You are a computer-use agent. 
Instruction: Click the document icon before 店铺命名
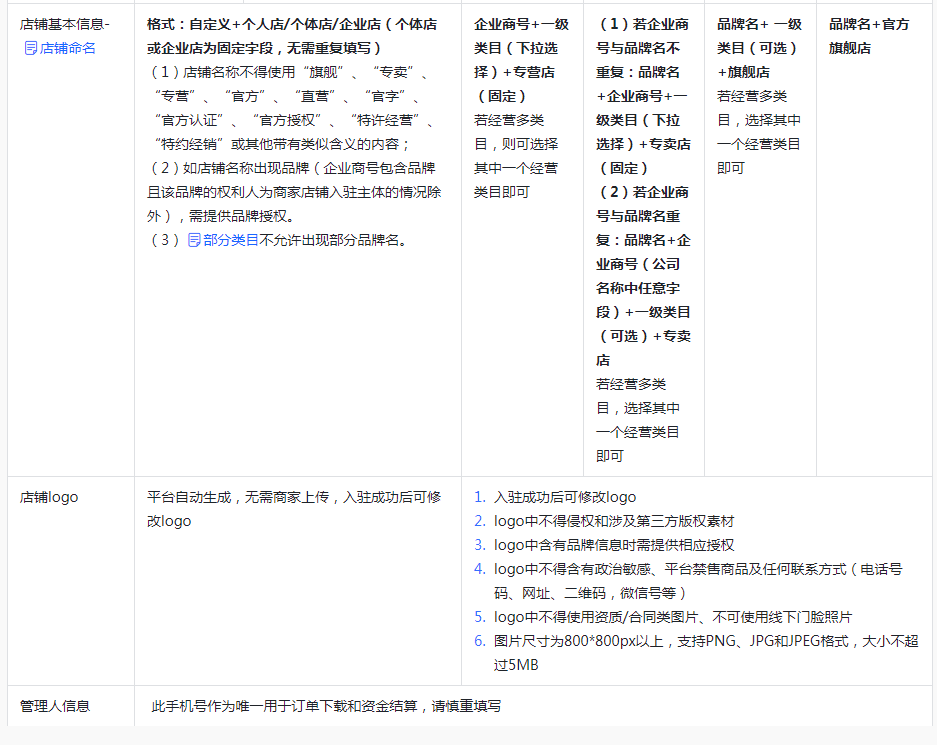[30, 48]
